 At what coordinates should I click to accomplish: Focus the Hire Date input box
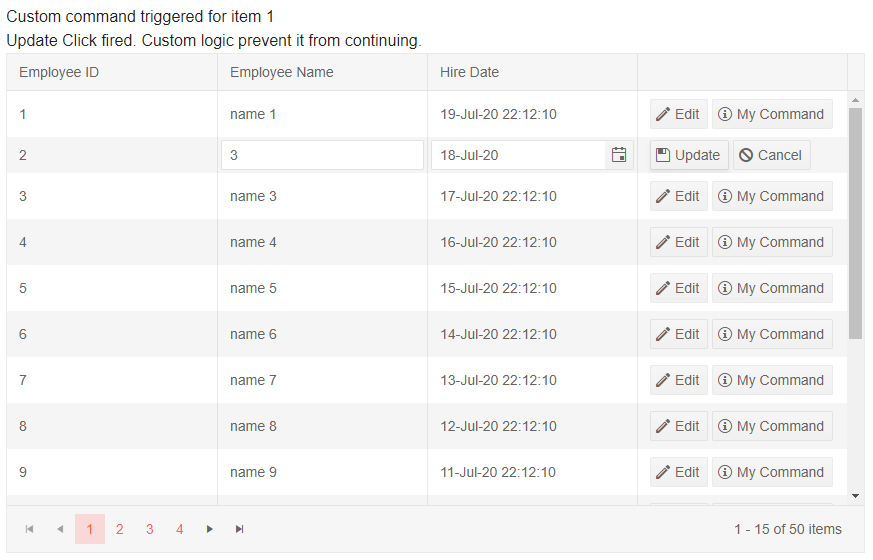[x=518, y=155]
